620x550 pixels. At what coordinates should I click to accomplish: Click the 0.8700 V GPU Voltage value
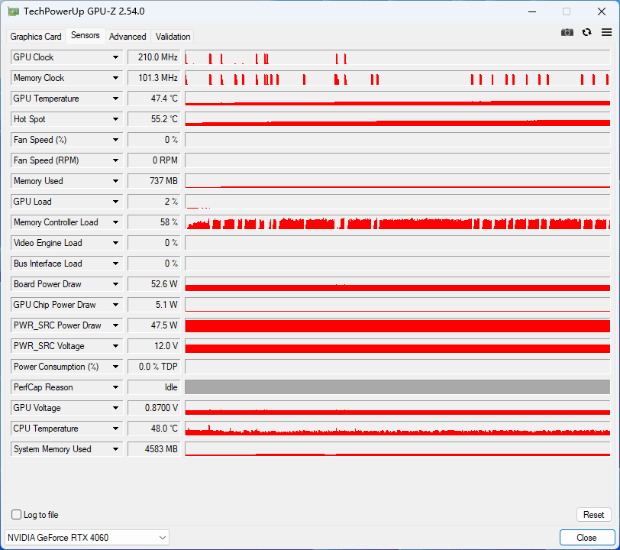[153, 408]
